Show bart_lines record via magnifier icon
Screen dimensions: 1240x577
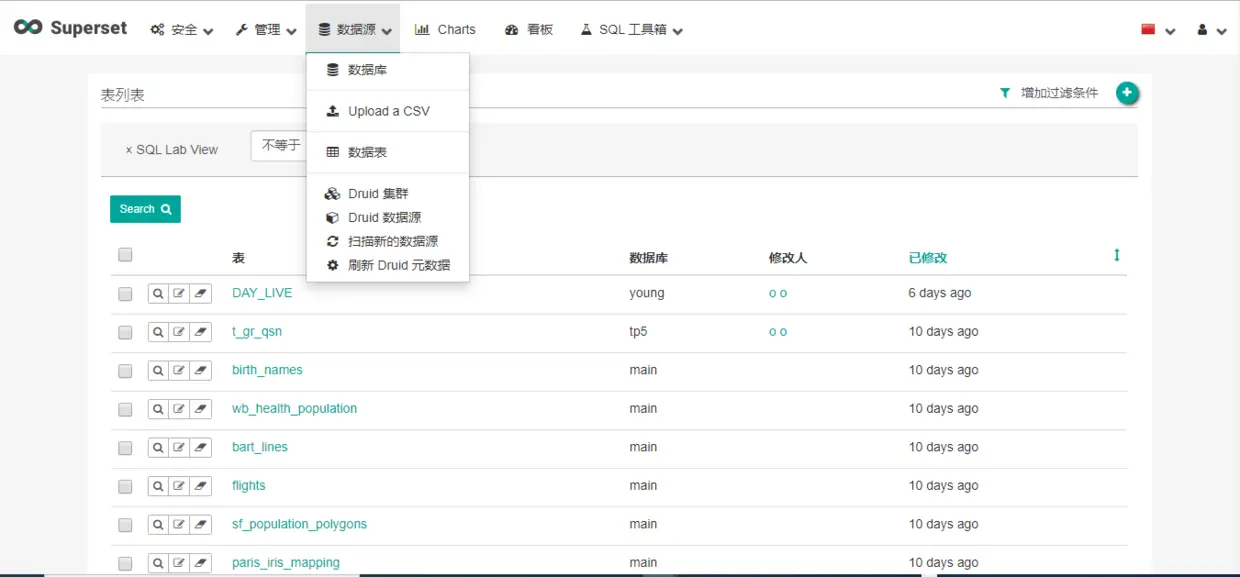tap(158, 447)
